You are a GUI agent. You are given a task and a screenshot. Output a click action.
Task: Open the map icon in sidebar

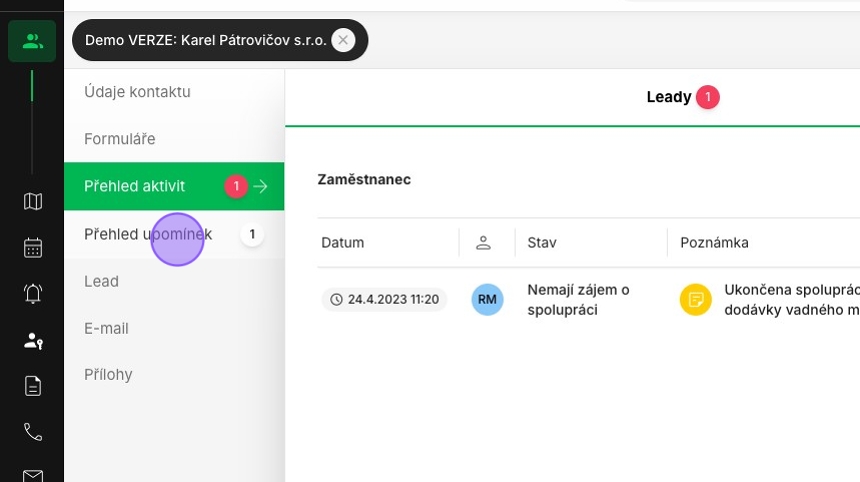[x=33, y=201]
